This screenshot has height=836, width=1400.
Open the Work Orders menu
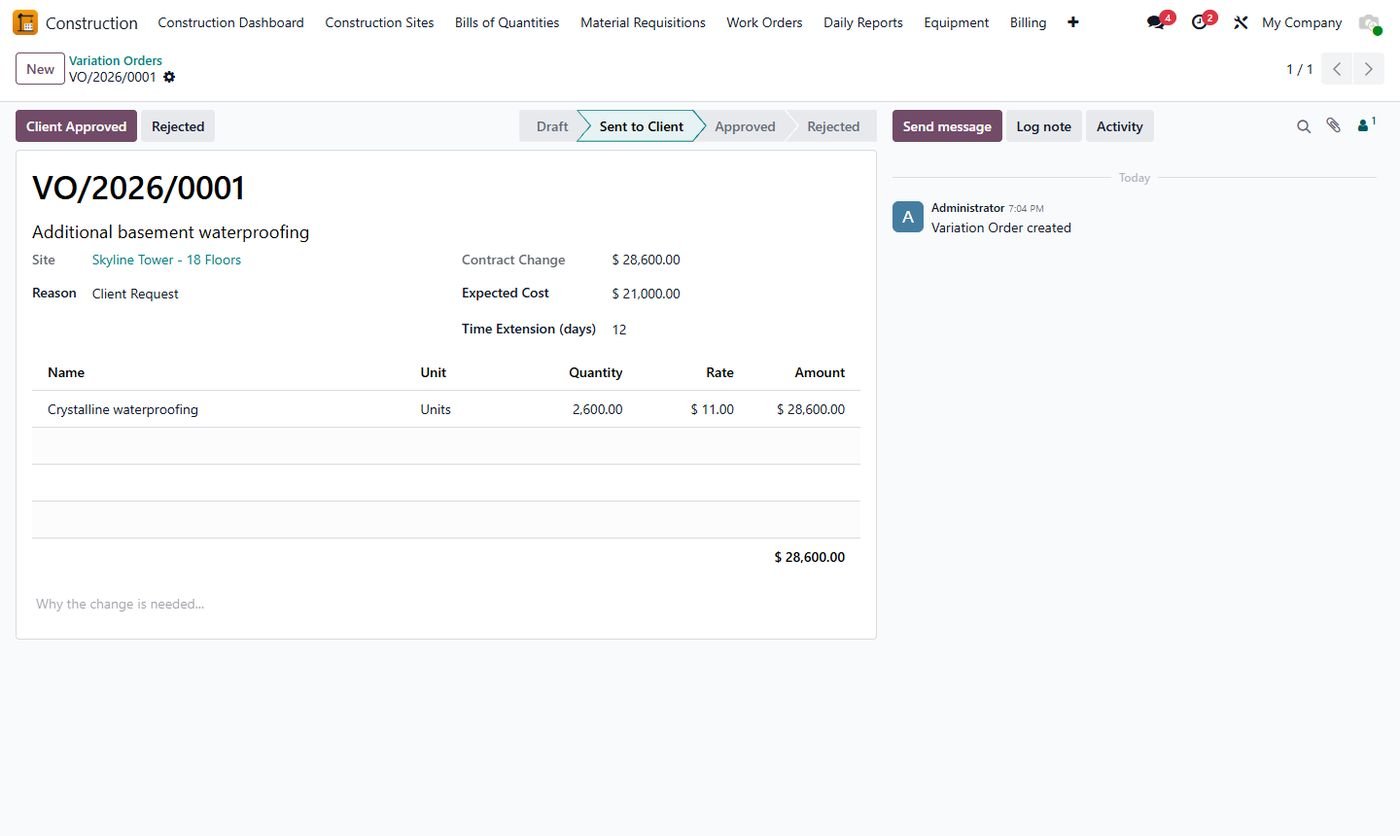click(764, 22)
